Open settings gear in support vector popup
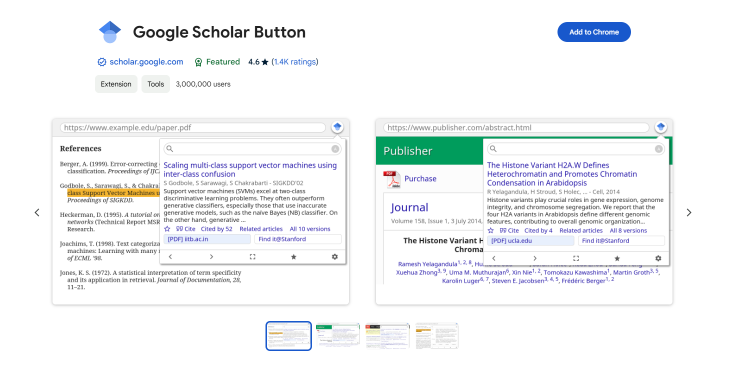This screenshot has width=735, height=370. [335, 257]
